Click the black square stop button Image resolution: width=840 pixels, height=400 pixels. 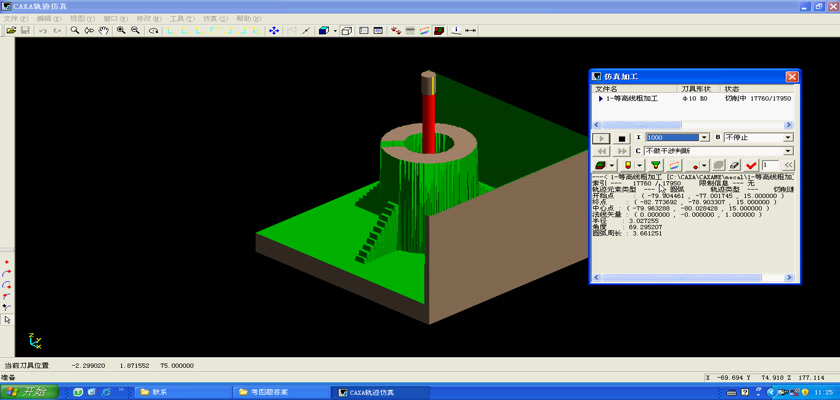(621, 138)
